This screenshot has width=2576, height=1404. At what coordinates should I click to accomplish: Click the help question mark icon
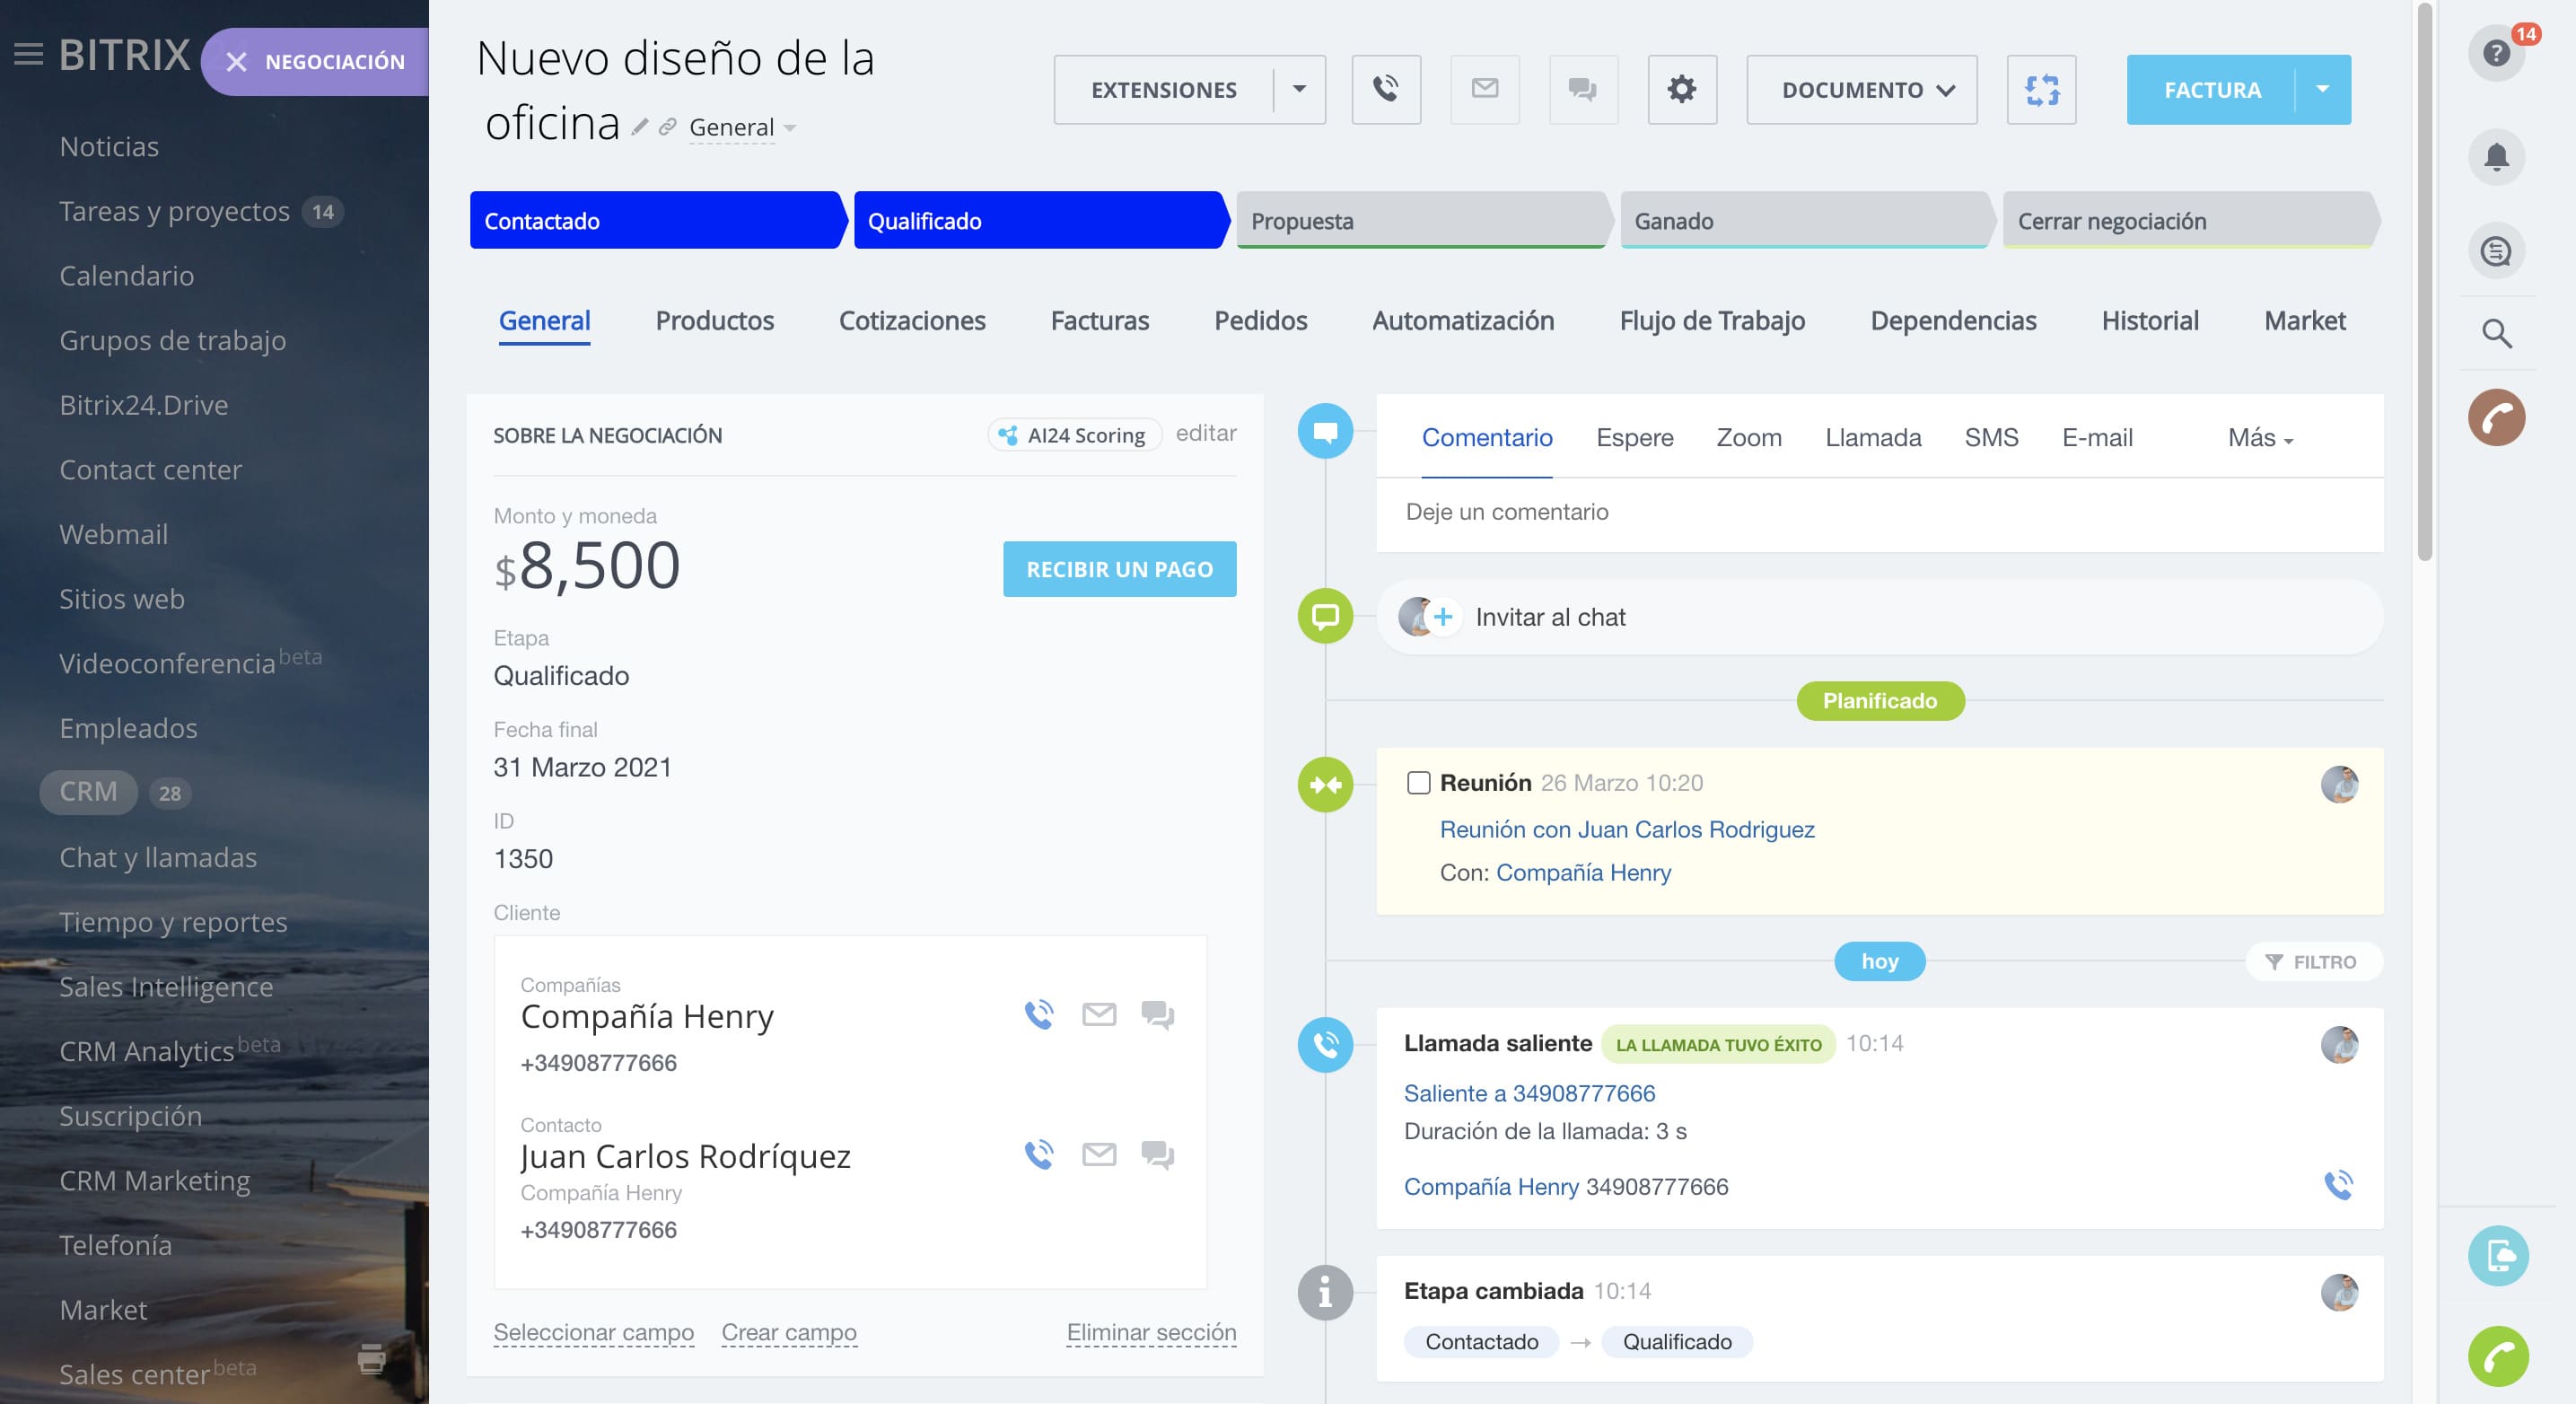(2496, 53)
